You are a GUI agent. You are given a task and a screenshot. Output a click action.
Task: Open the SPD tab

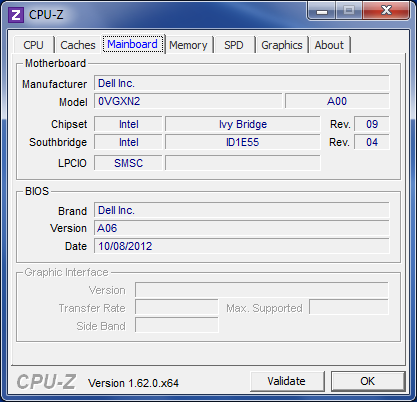234,45
